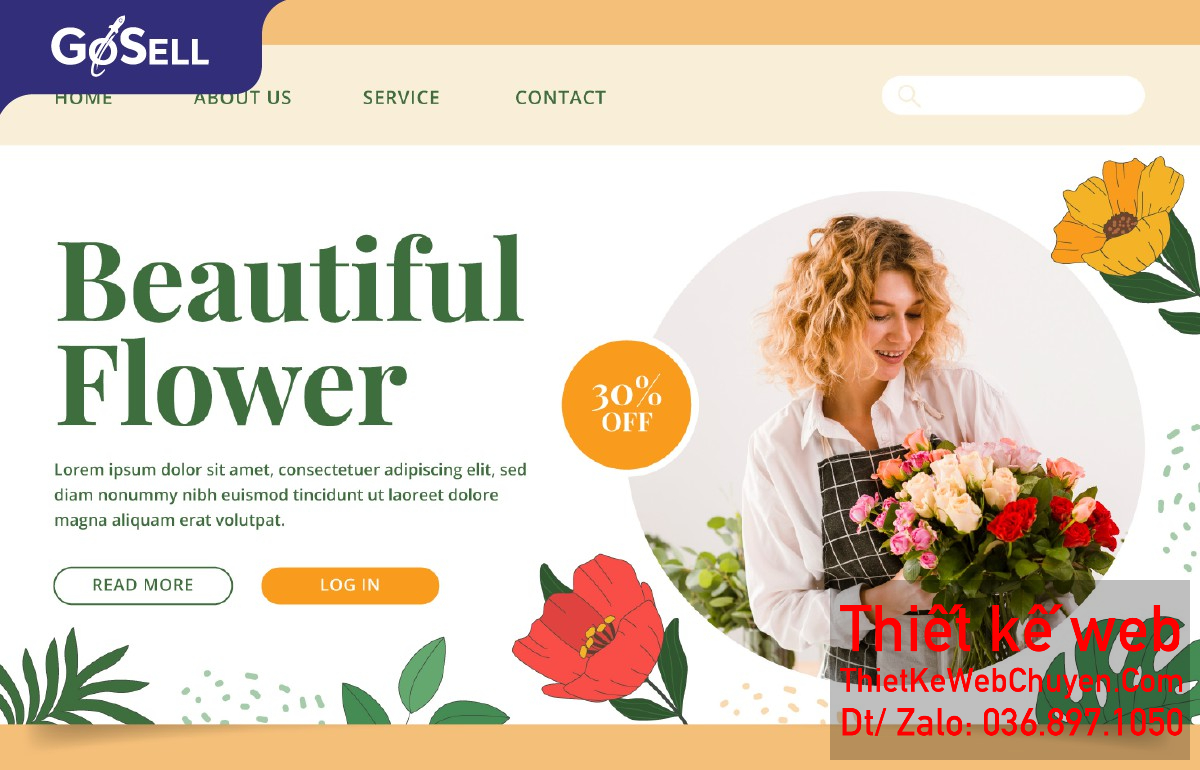Screen dimensions: 1200x770
Task: Open the SERVICE menu item
Action: [x=401, y=98]
